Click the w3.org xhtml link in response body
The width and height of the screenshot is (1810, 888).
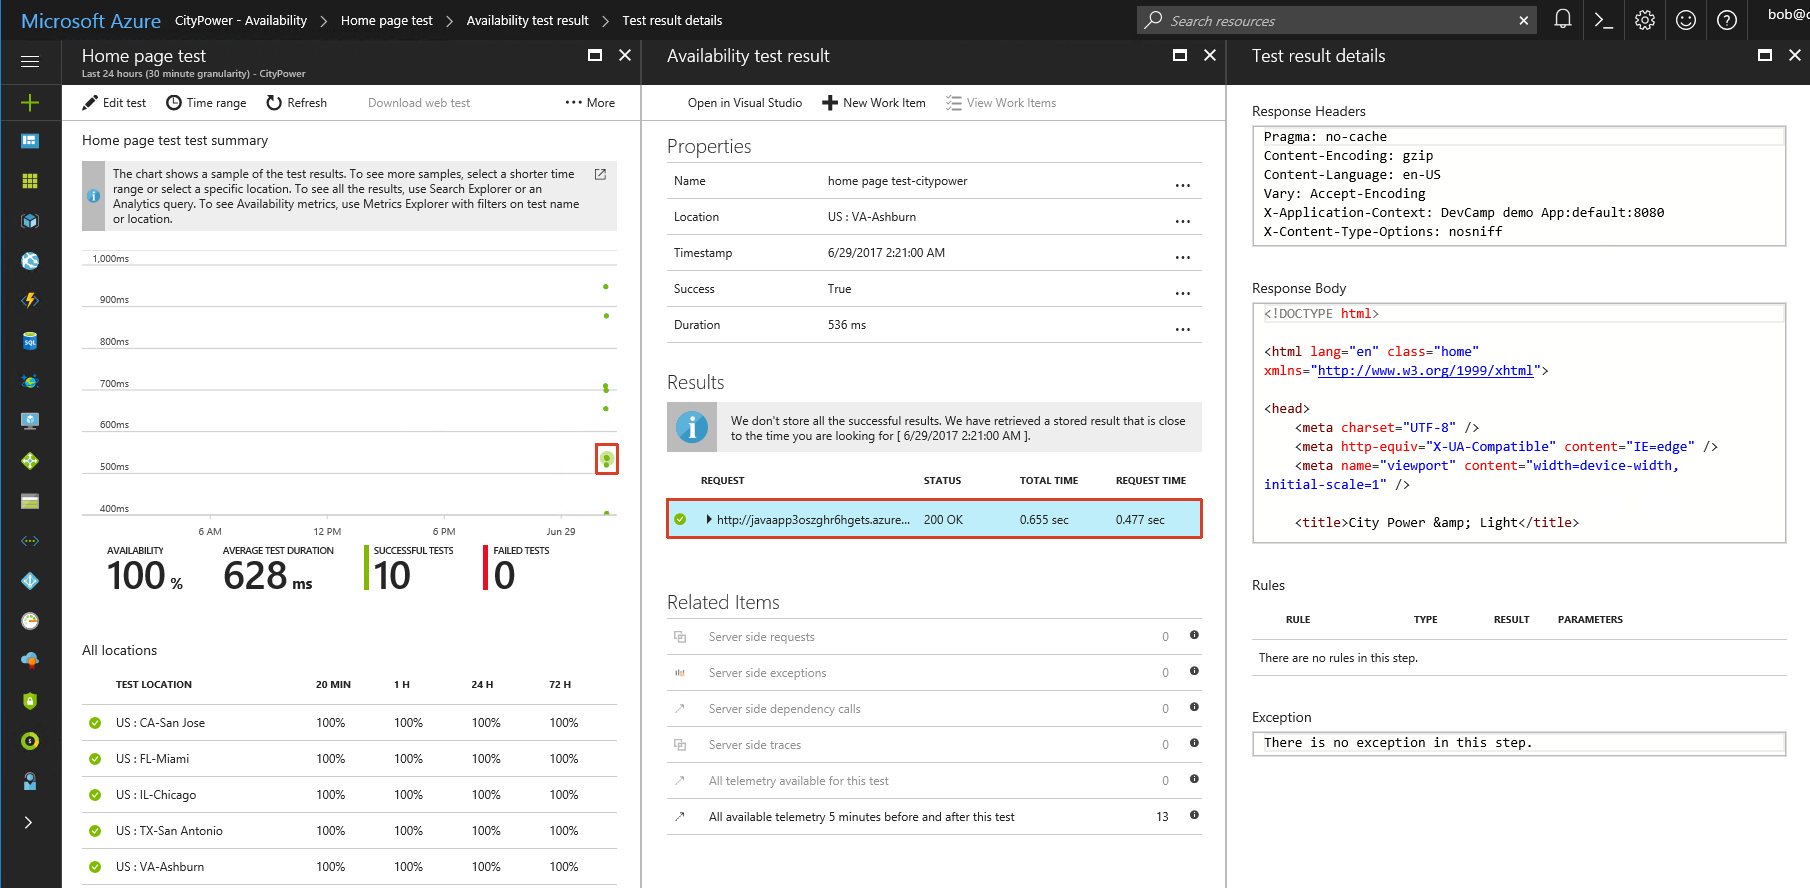(x=1425, y=370)
